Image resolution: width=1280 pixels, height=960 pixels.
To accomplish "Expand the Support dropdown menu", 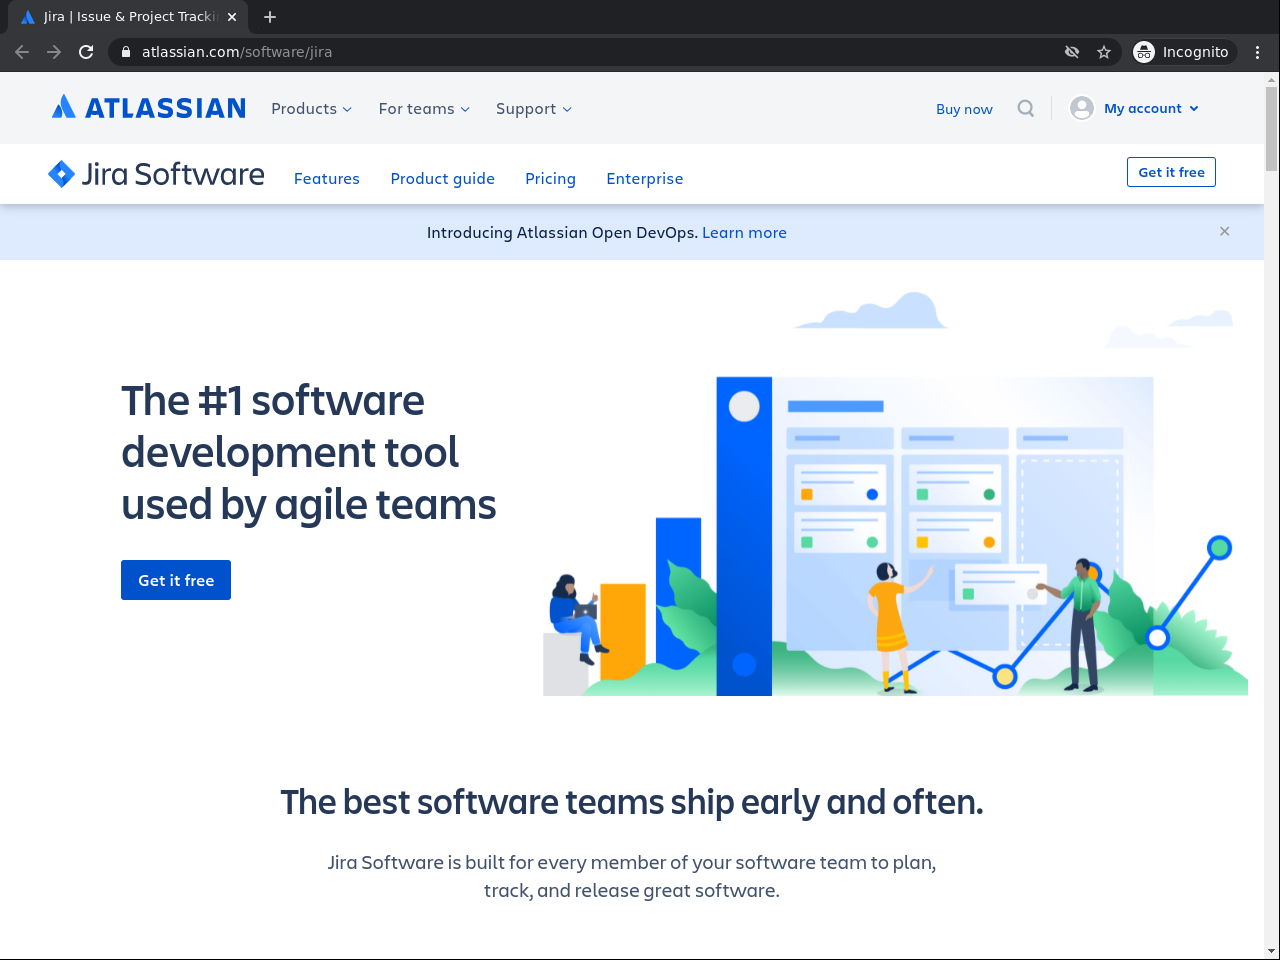I will [x=534, y=108].
